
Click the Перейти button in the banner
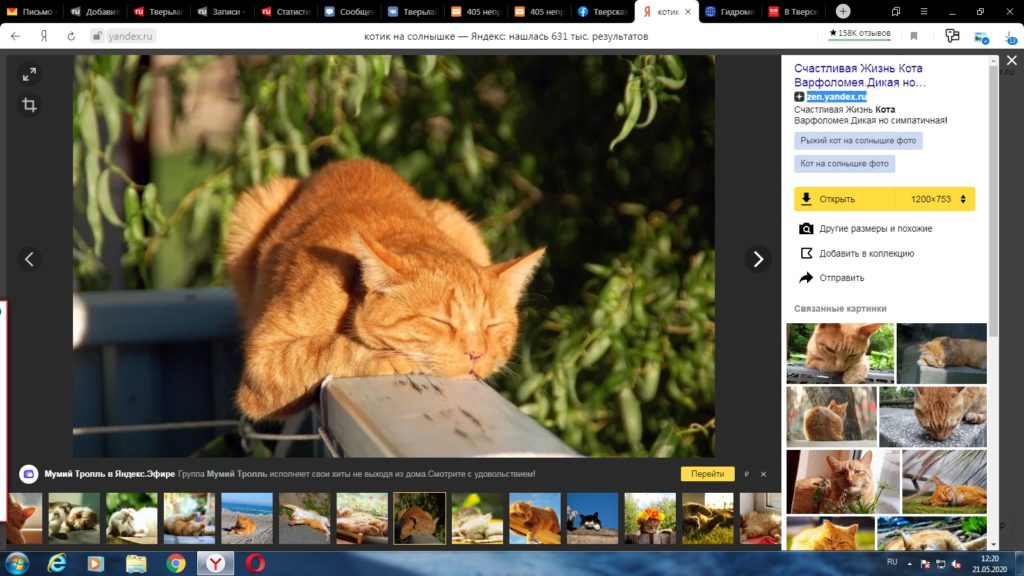[x=707, y=474]
